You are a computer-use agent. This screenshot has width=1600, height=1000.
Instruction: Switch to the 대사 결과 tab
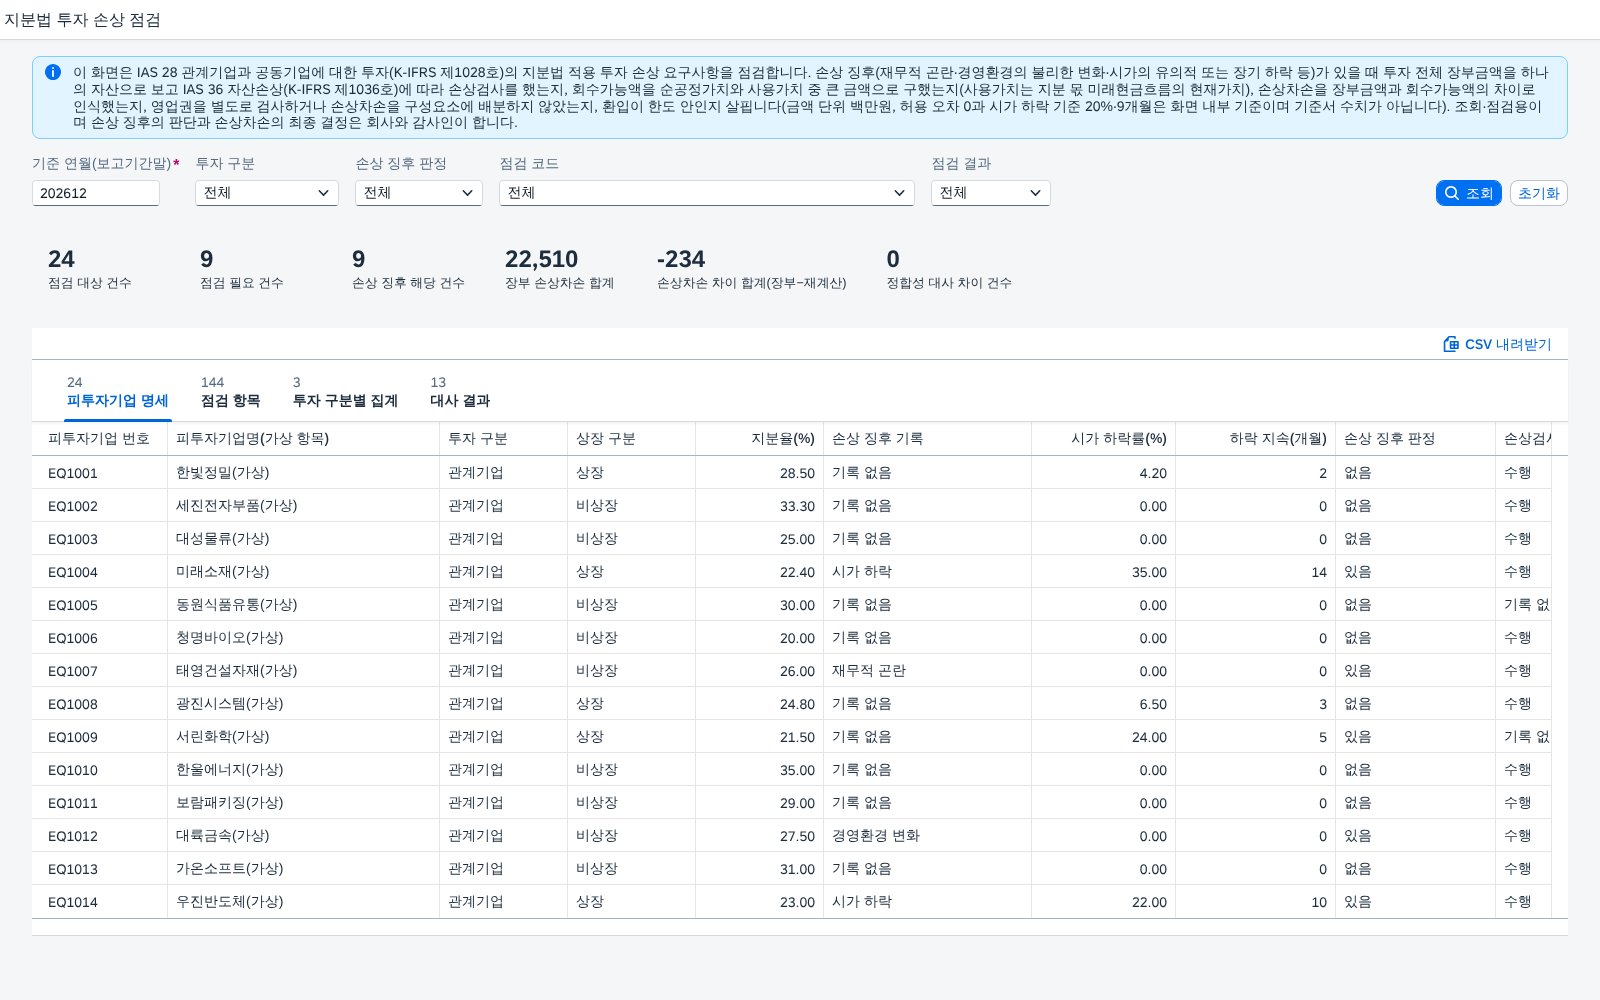[x=460, y=392]
